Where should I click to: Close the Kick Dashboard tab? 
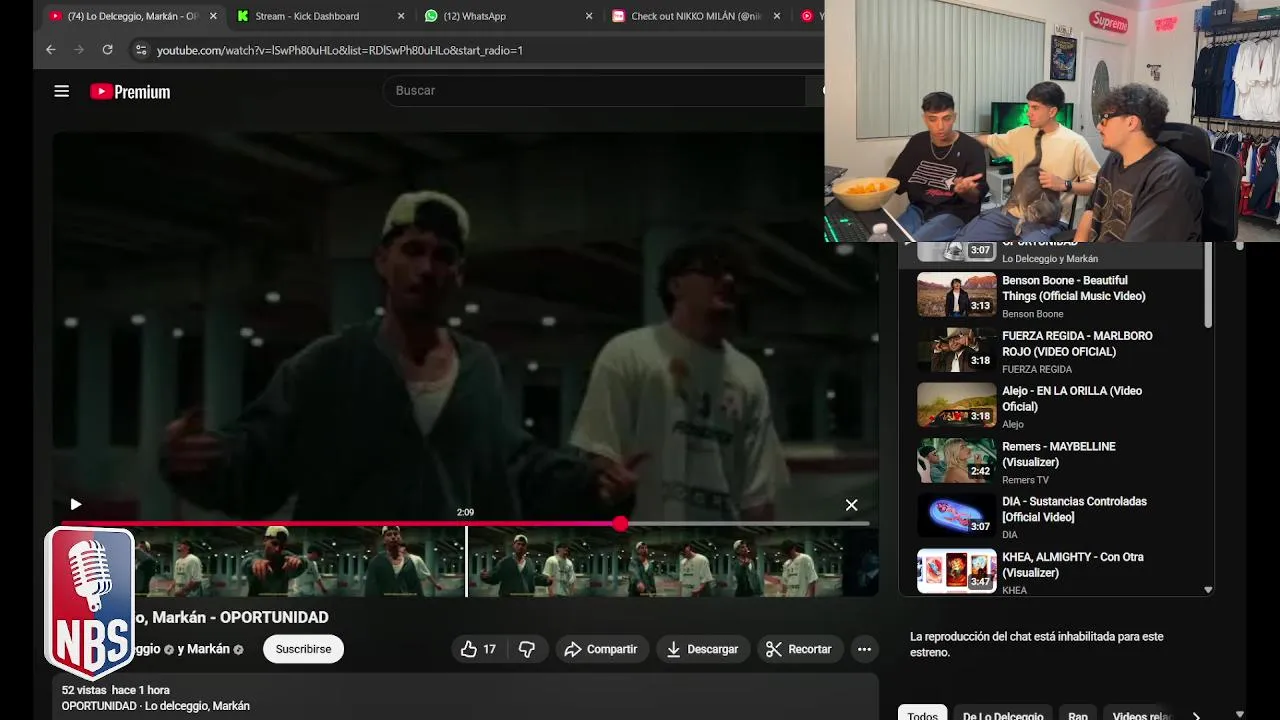tap(401, 16)
